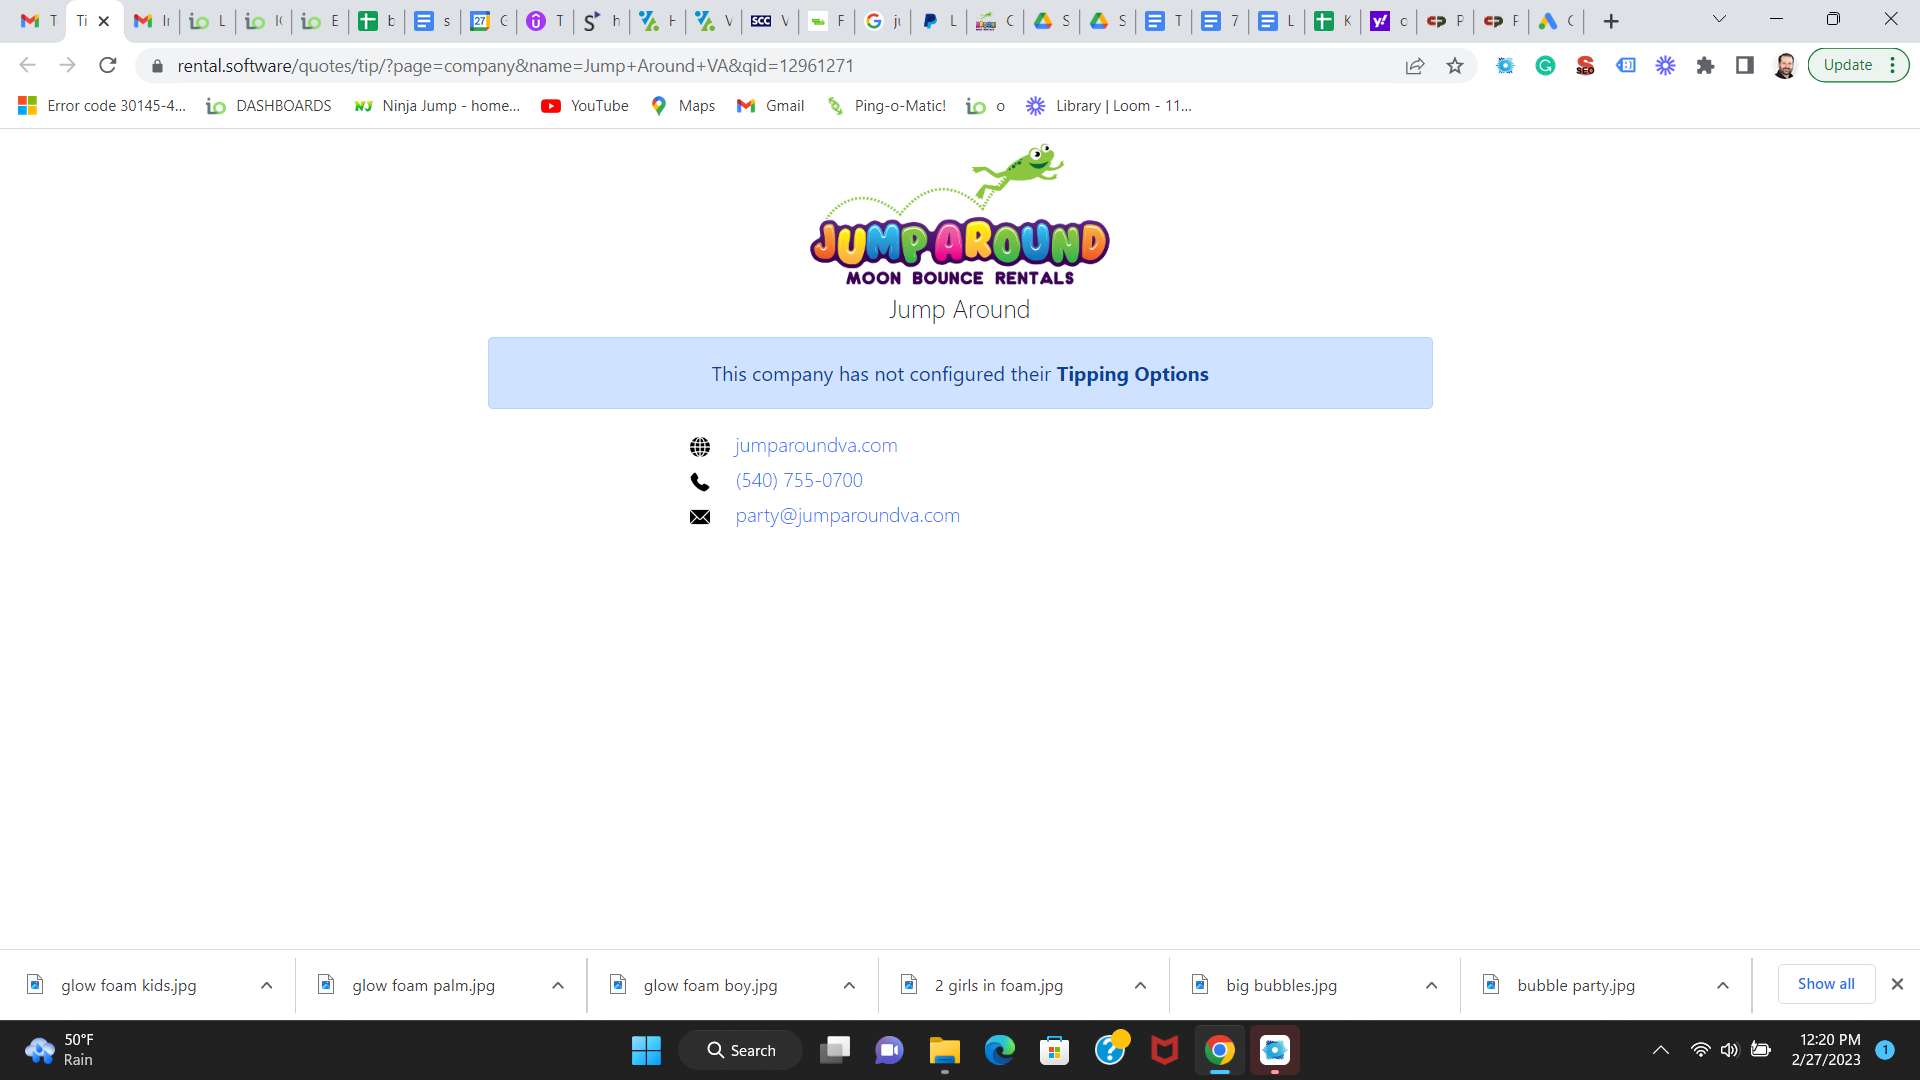The width and height of the screenshot is (1920, 1080).
Task: Open the Wi-Fi network settings icon
Action: click(1700, 1050)
